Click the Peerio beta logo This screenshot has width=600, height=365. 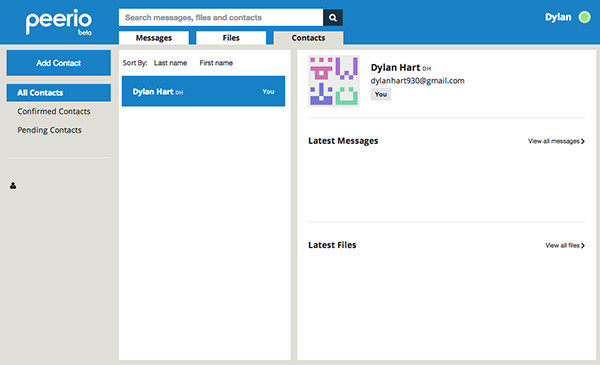click(x=59, y=22)
